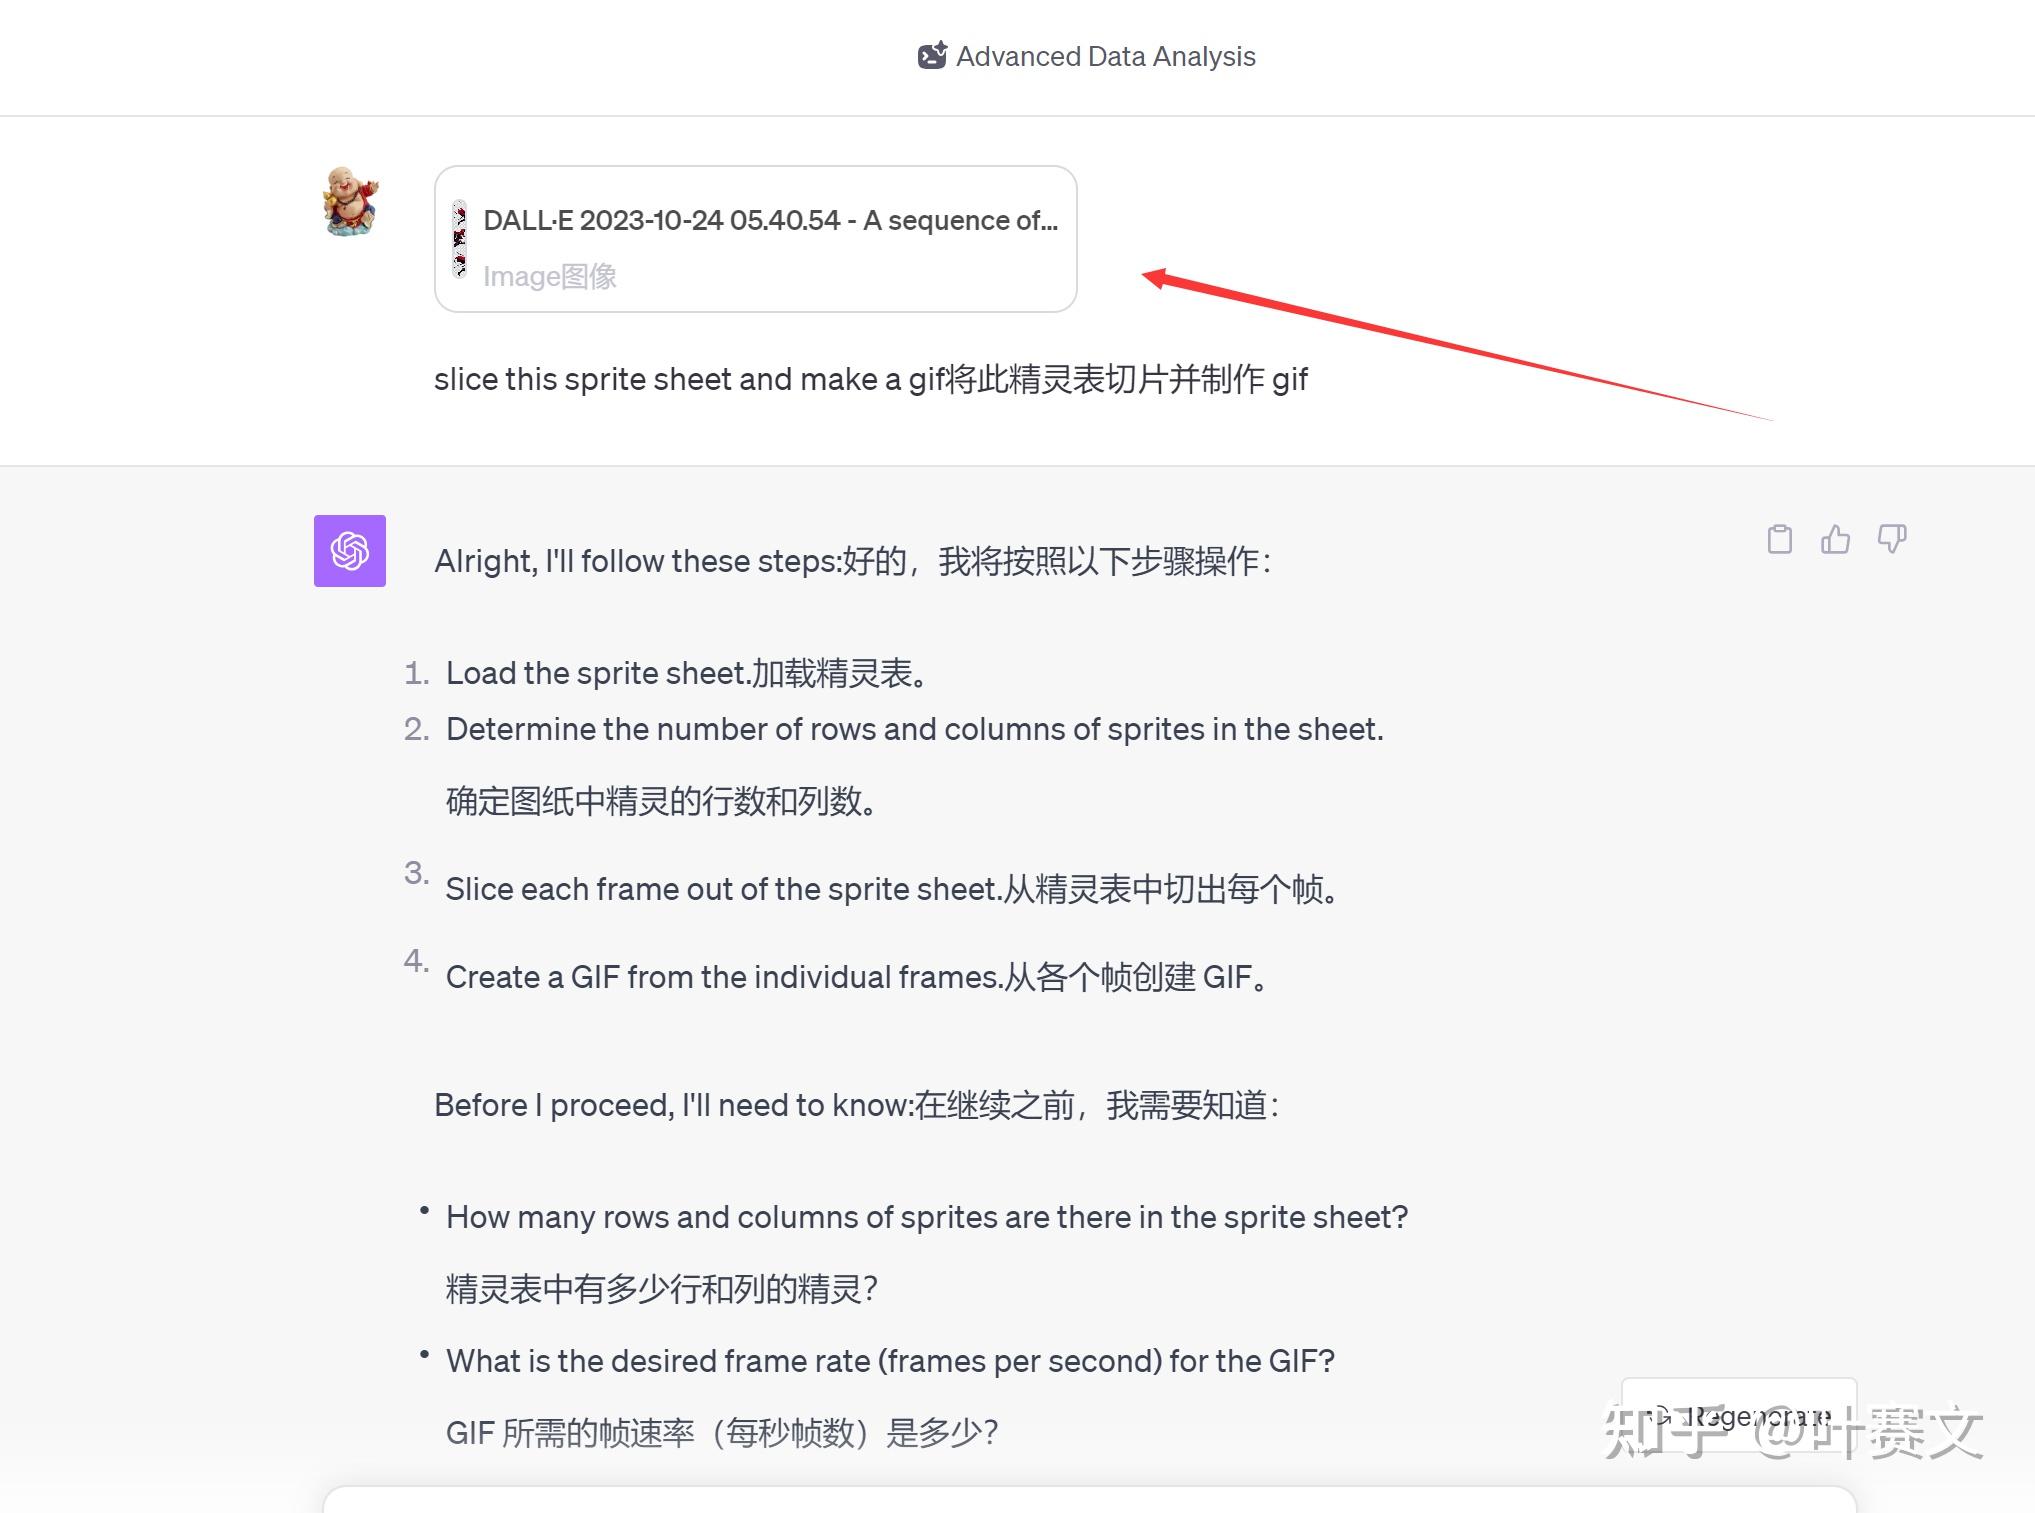Give the response a thumbs down
This screenshot has height=1513, width=2035.
[x=1891, y=539]
